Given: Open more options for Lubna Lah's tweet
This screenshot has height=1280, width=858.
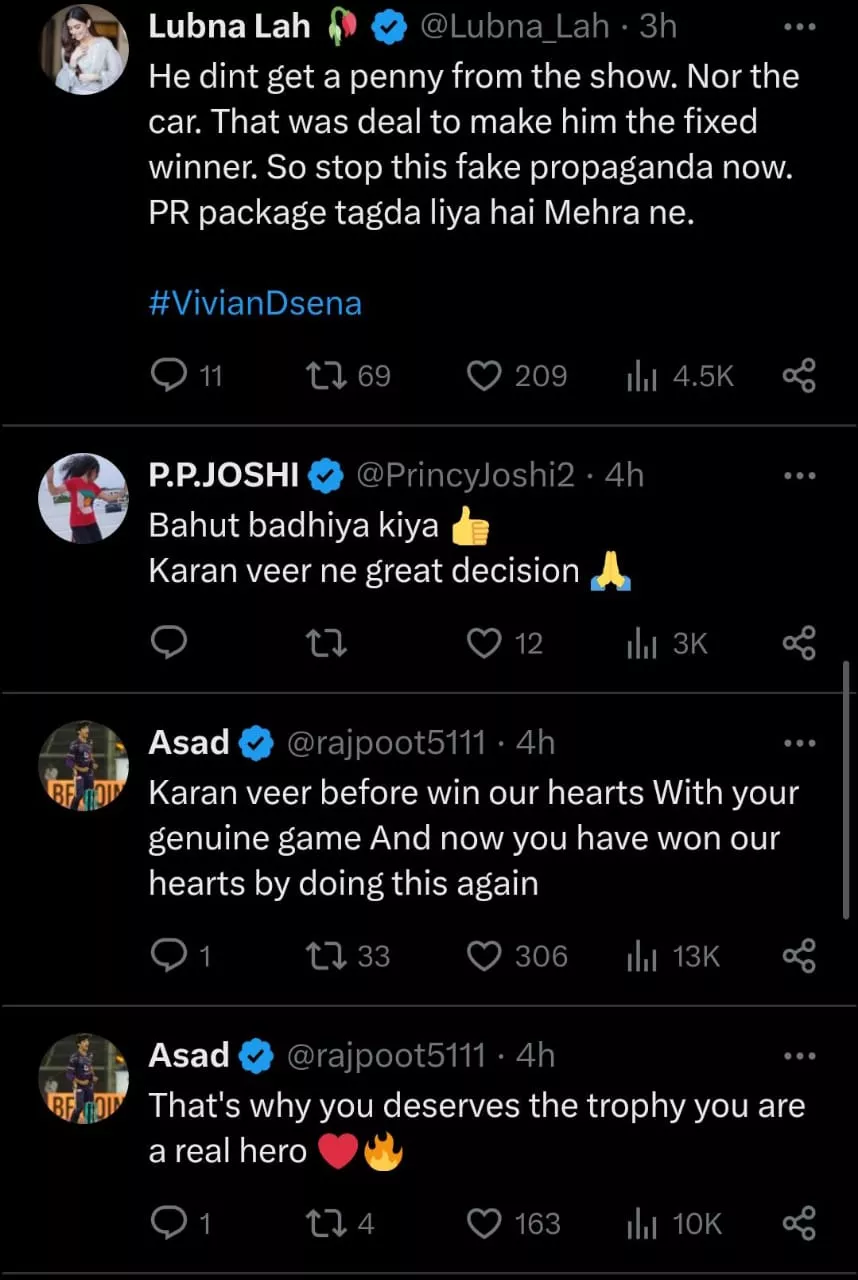Looking at the screenshot, I should [x=799, y=27].
